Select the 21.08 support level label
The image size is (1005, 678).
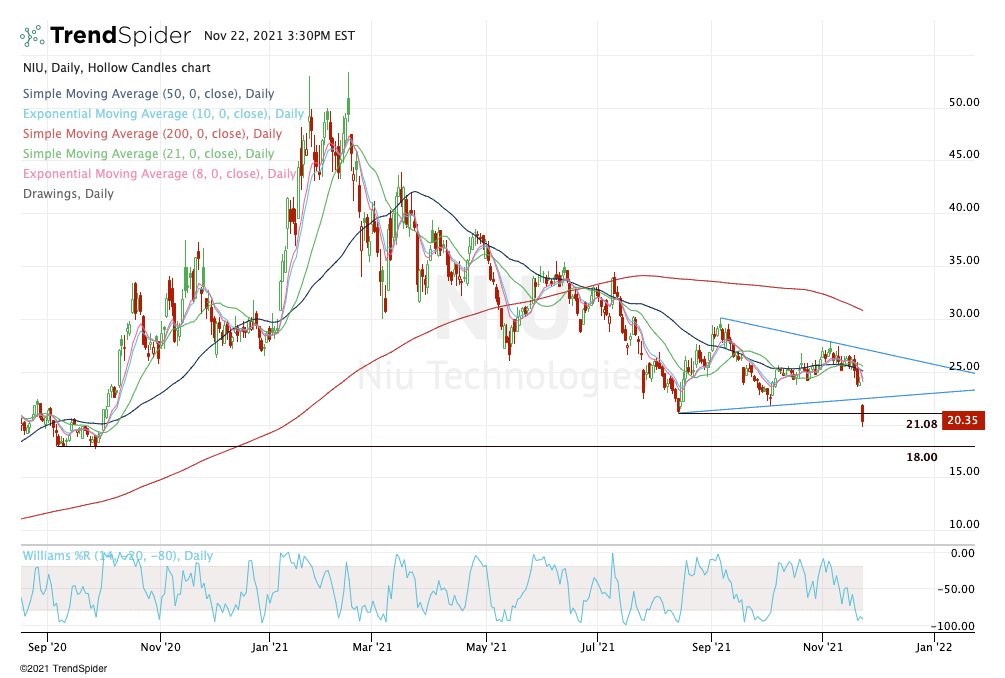pyautogui.click(x=921, y=425)
